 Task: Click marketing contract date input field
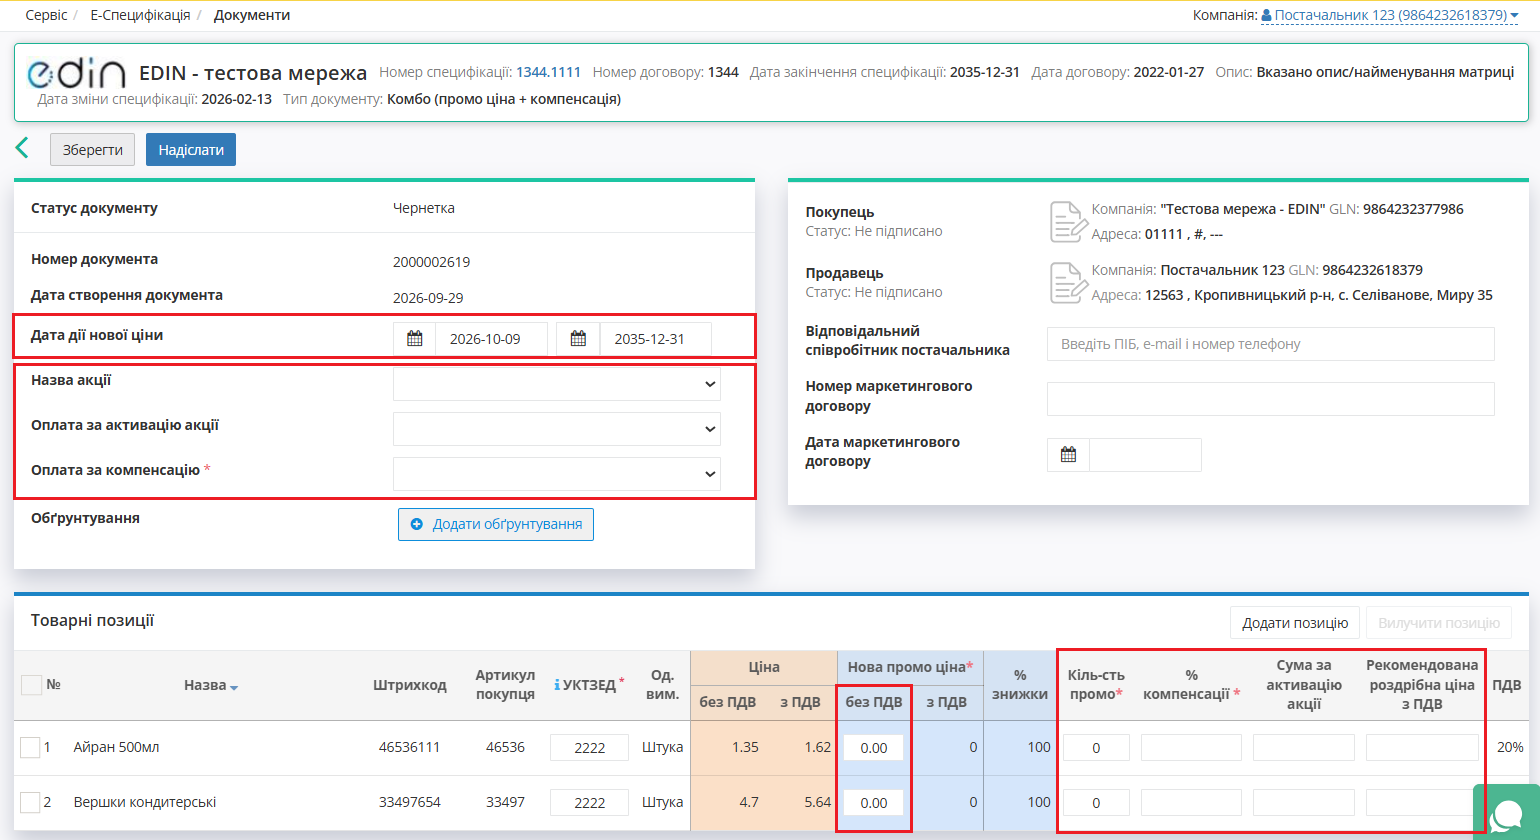(x=1145, y=455)
